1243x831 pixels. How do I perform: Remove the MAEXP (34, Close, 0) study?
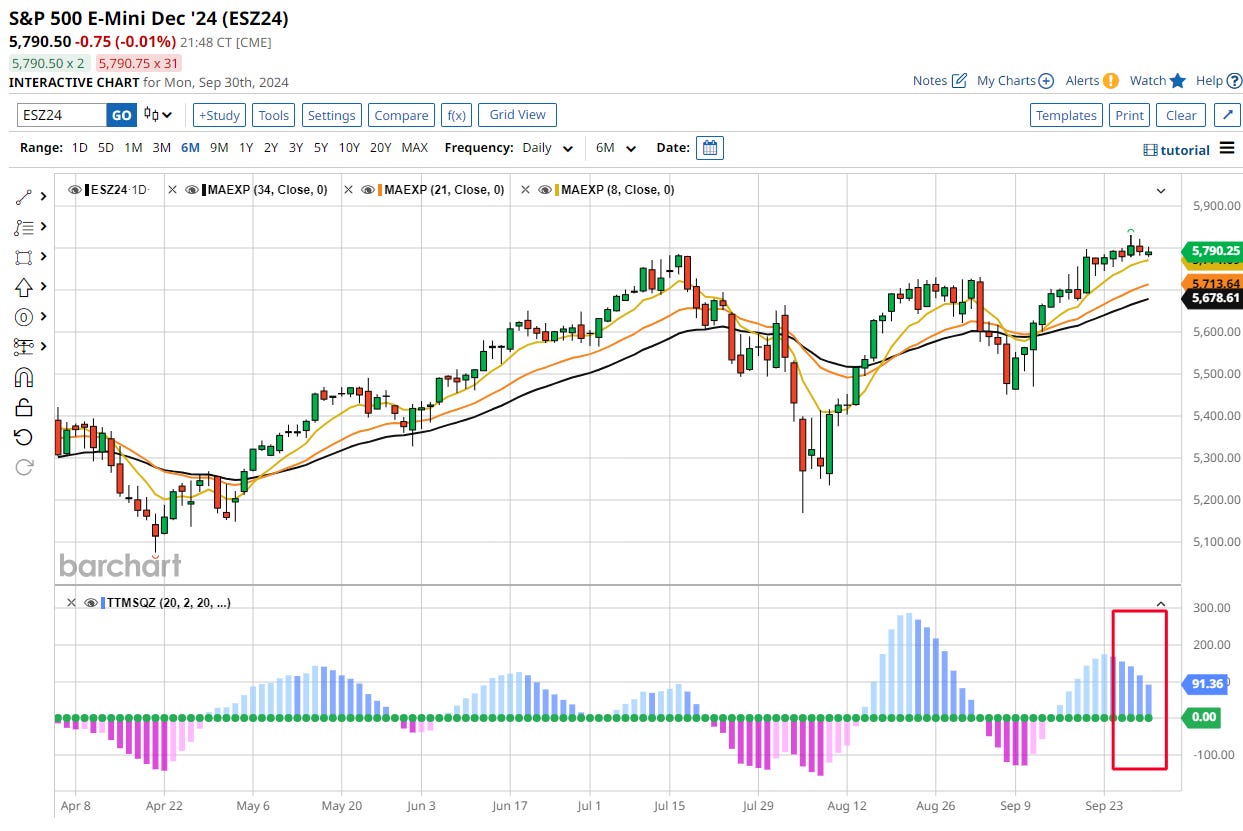pos(173,189)
